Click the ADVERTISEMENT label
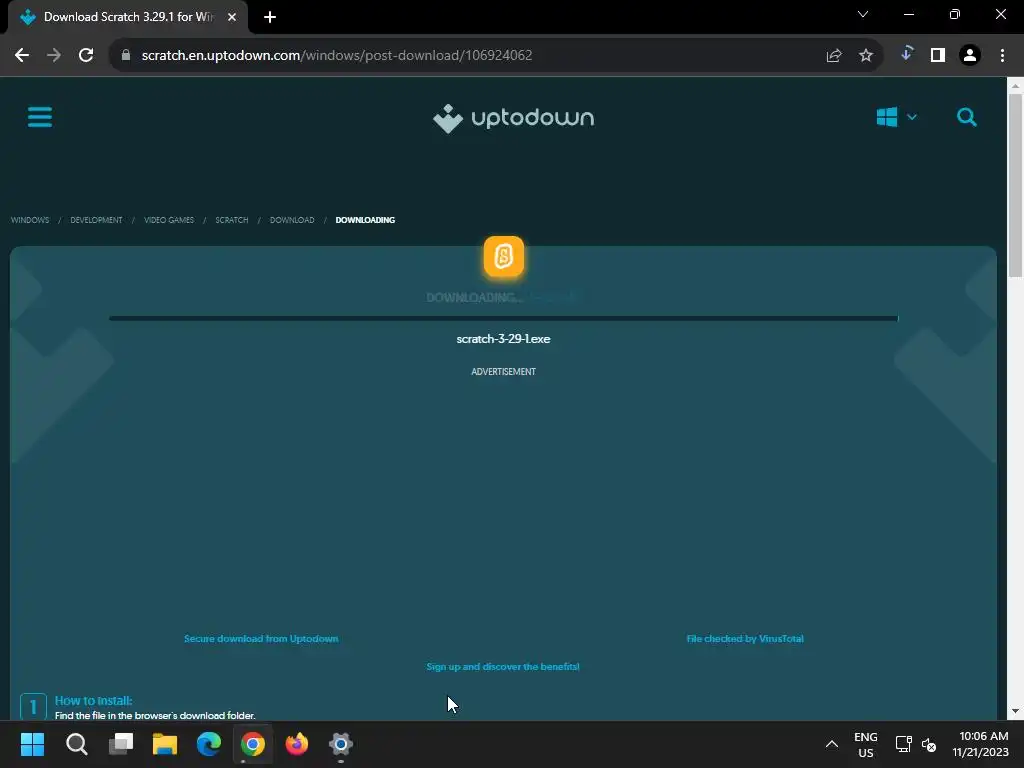Screen dimensions: 1024x768 click(504, 372)
